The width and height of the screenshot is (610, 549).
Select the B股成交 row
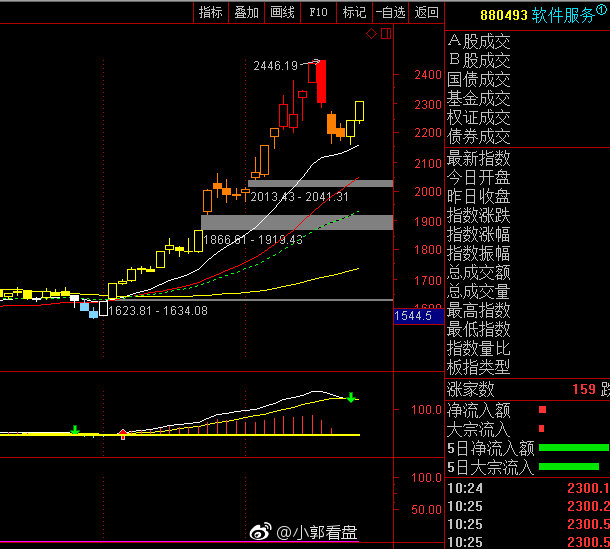click(x=479, y=60)
